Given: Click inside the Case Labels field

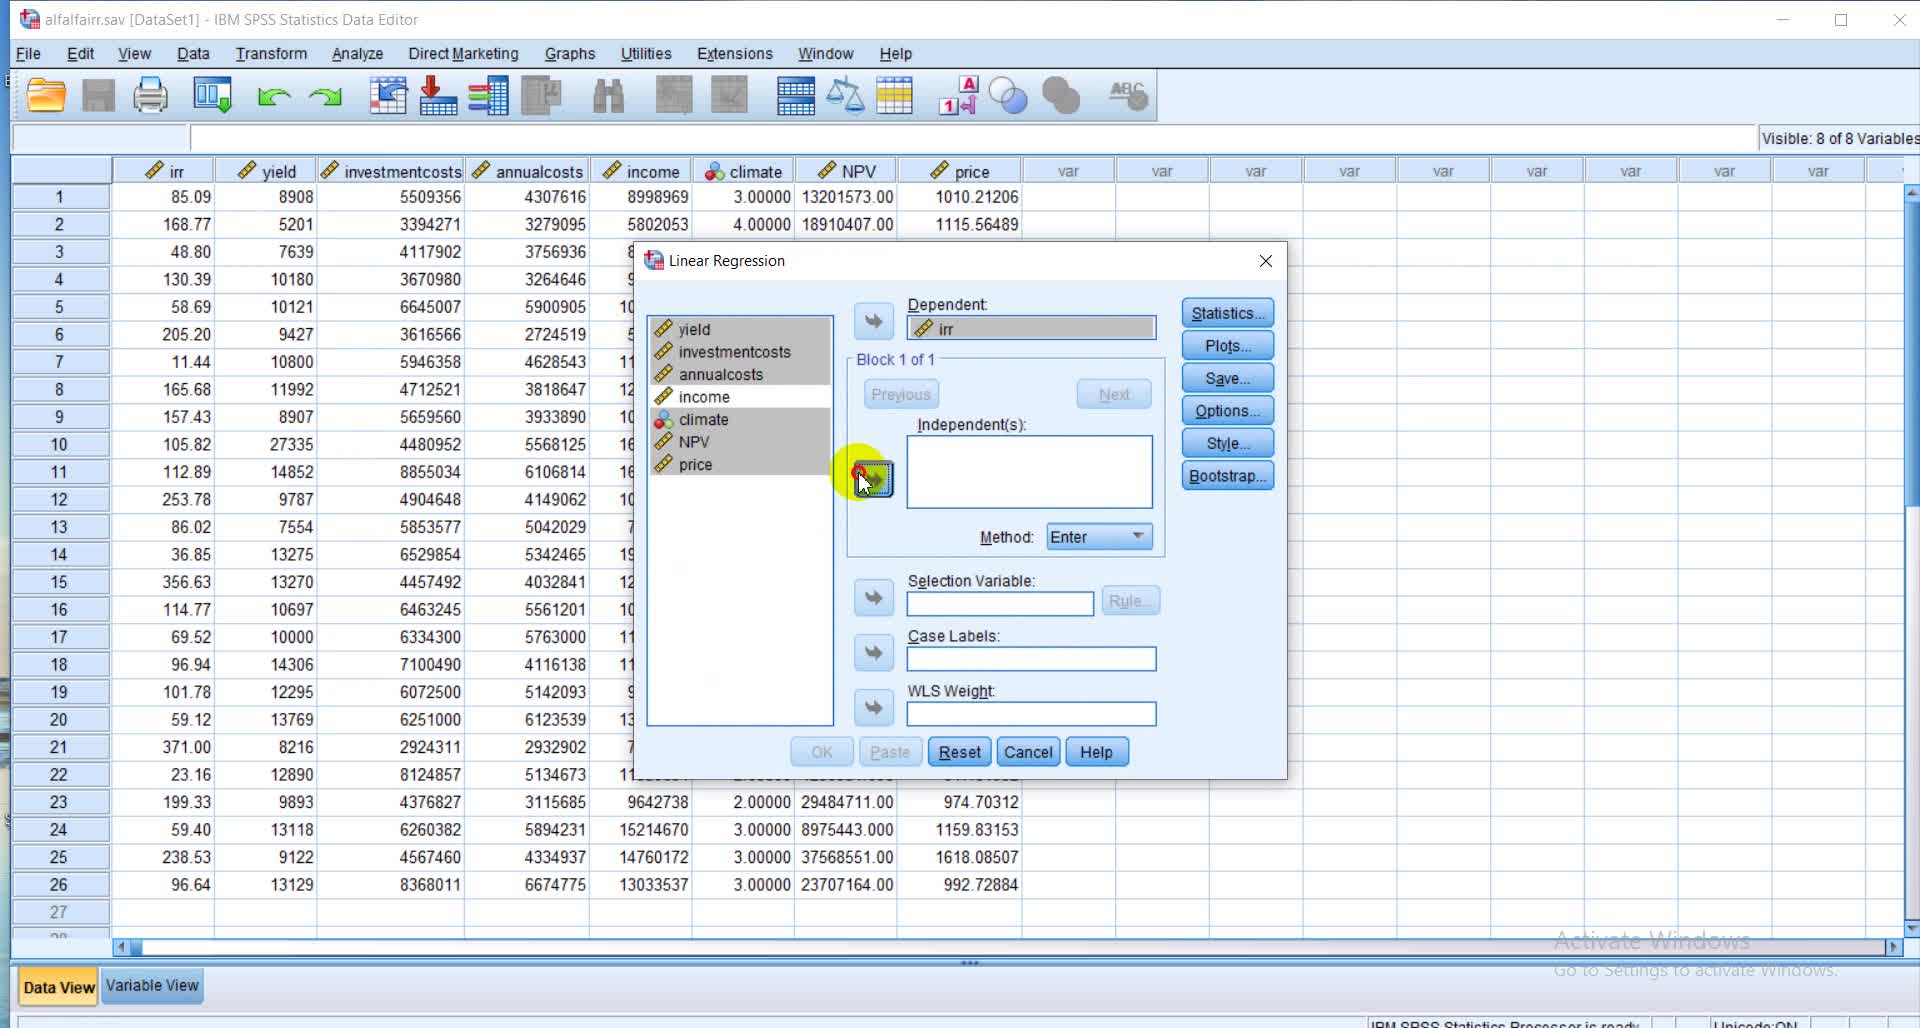Looking at the screenshot, I should 1031,659.
